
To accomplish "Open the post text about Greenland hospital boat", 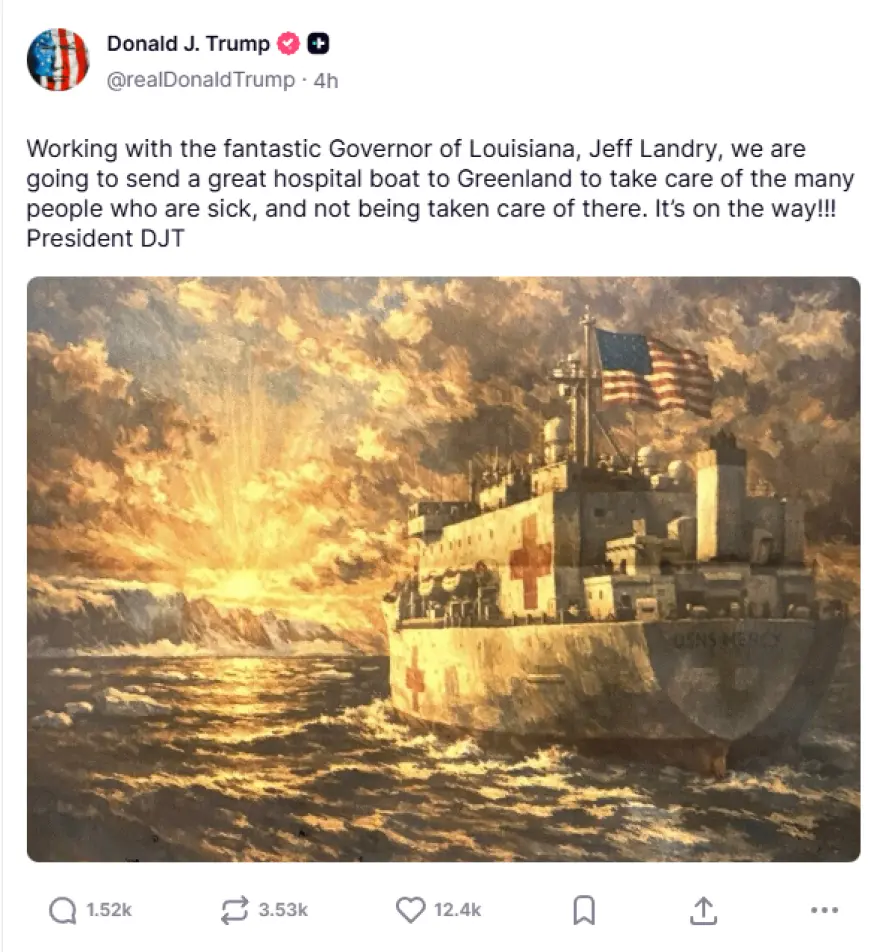I will point(440,178).
